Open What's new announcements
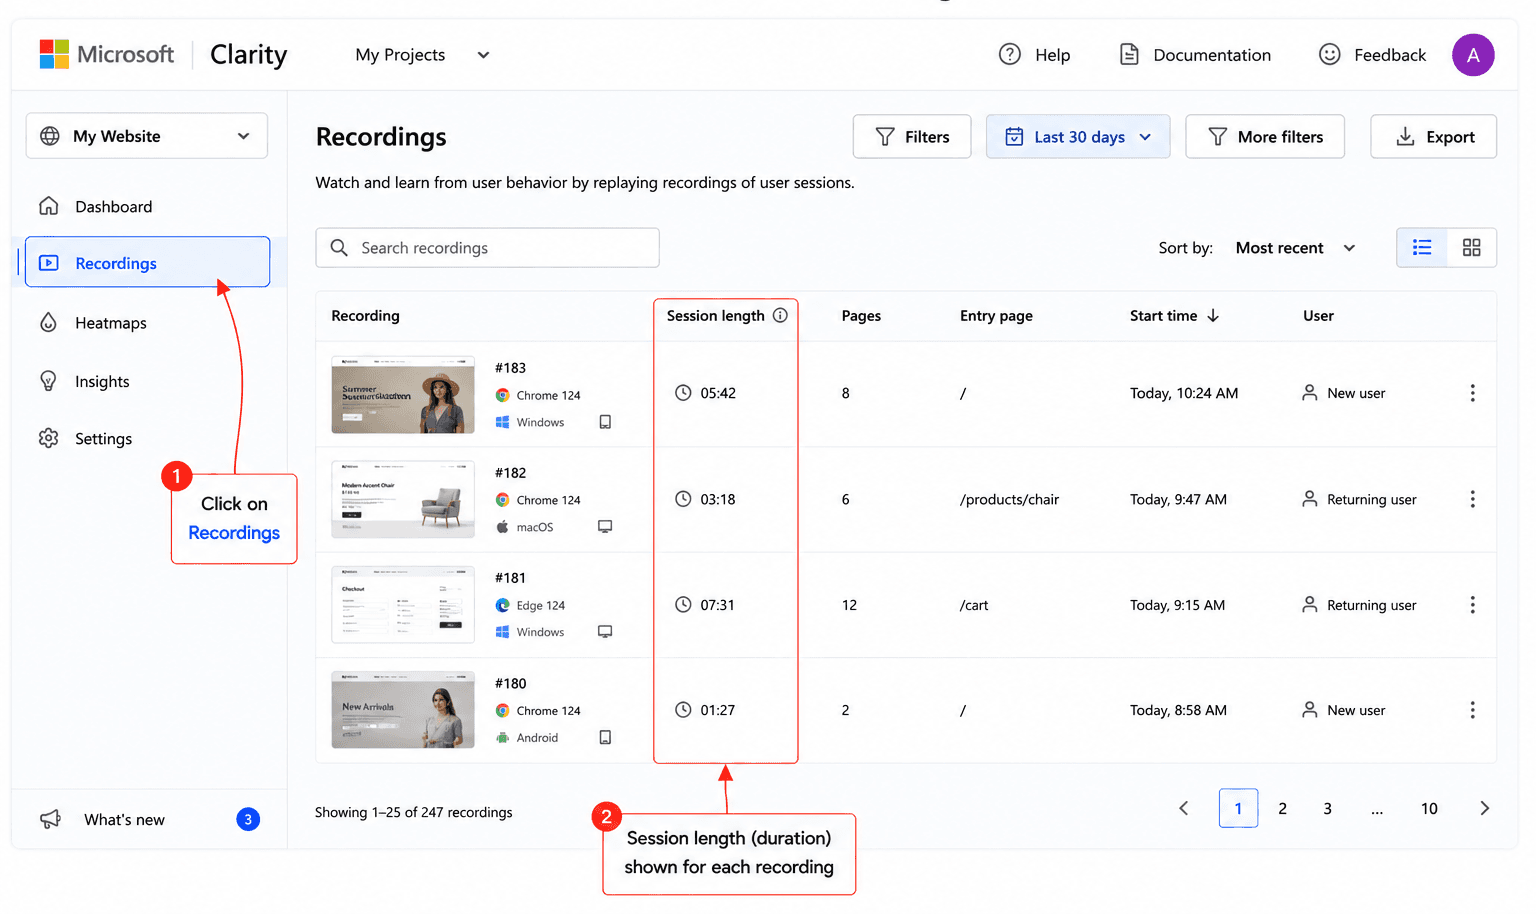This screenshot has width=1536, height=914. [x=149, y=819]
